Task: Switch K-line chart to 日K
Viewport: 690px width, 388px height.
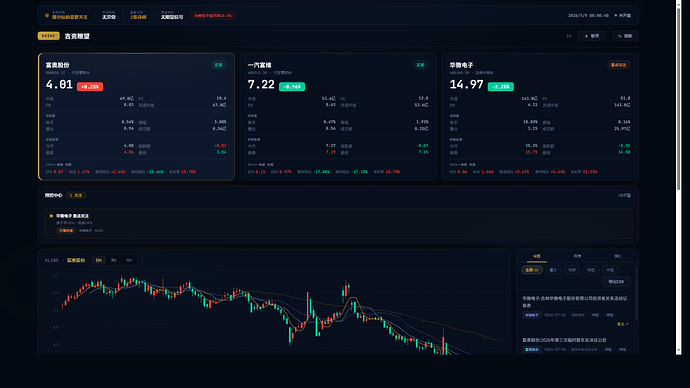Action: click(99, 260)
